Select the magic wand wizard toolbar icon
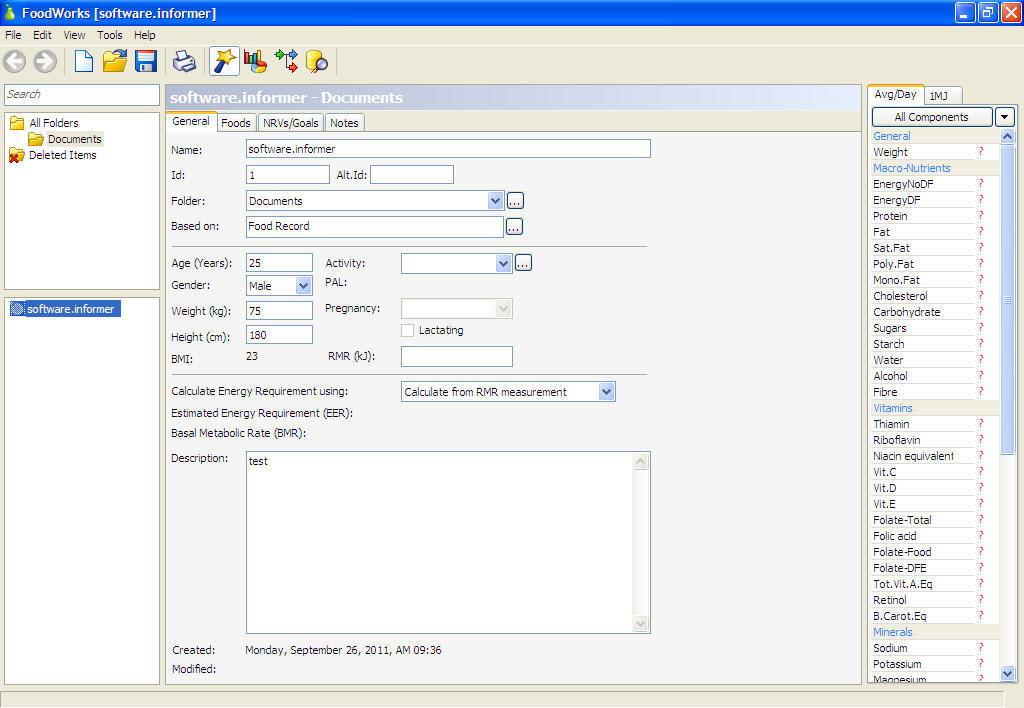The image size is (1024, 708). coord(224,61)
